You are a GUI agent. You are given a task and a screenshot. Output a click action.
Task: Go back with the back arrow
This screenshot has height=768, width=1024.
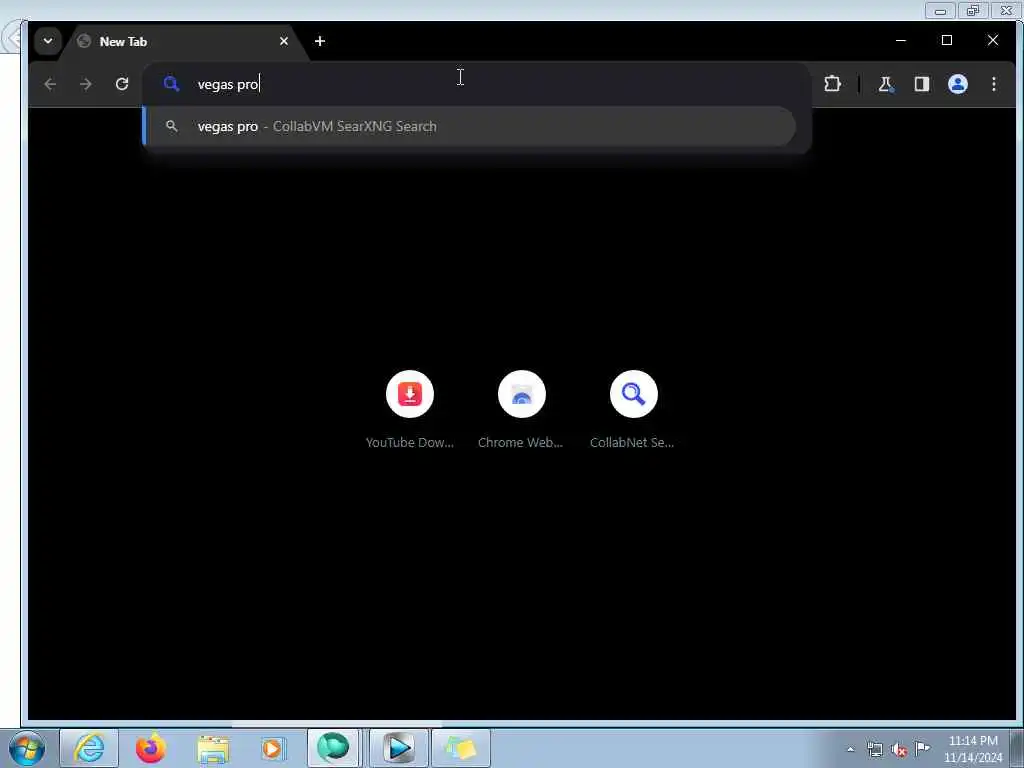pos(50,84)
